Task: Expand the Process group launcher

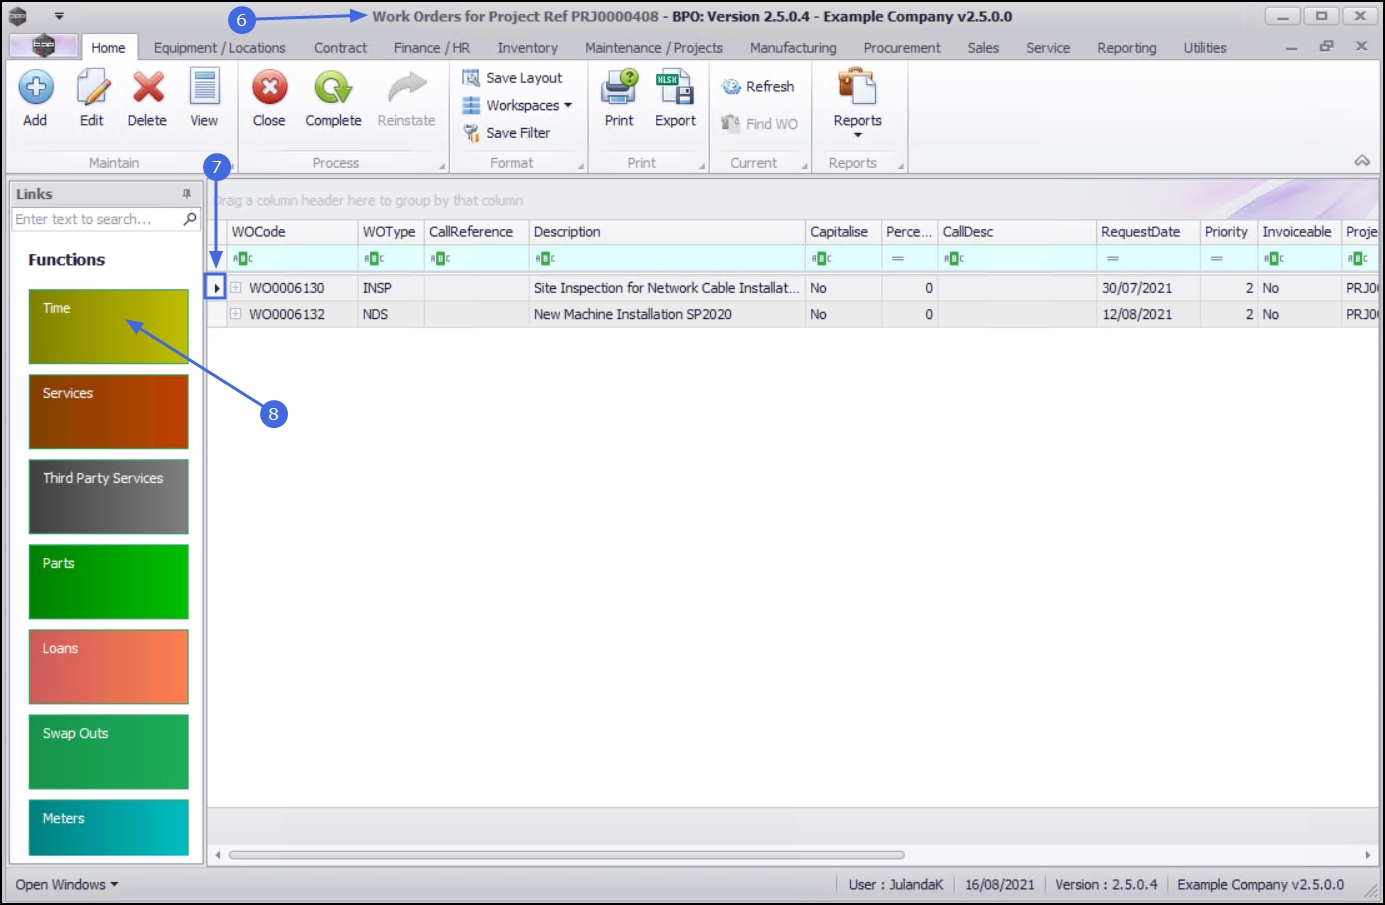Action: point(442,167)
